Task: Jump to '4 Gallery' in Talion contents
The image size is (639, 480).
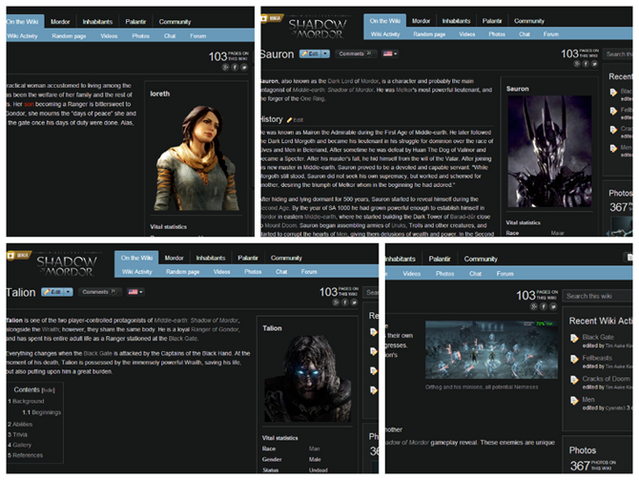Action: [19, 445]
